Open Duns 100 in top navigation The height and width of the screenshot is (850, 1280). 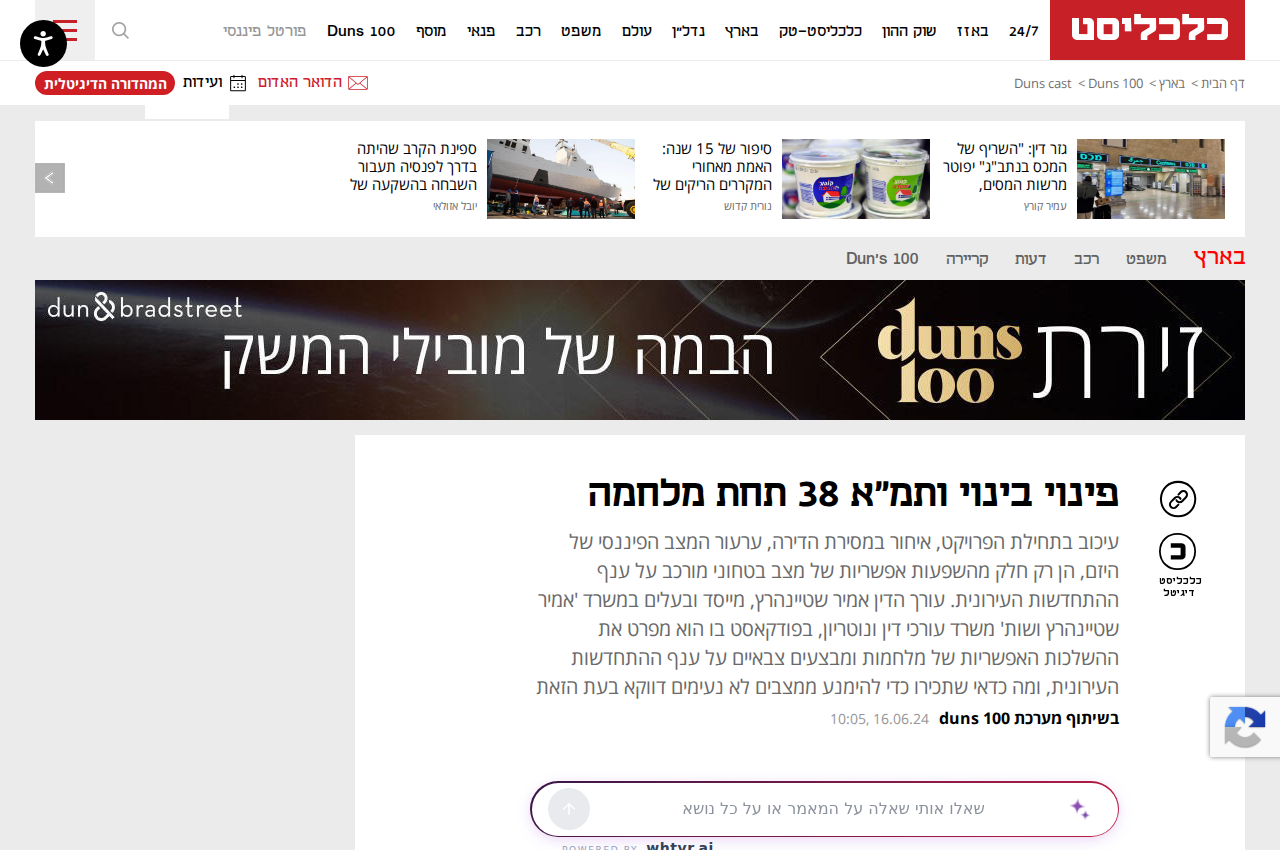pos(361,31)
